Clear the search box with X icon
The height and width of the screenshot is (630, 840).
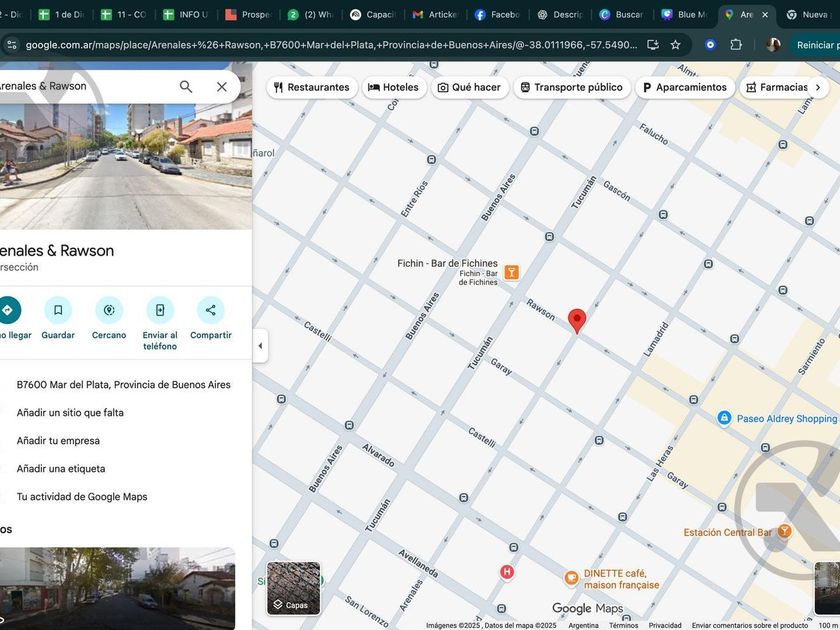(222, 87)
